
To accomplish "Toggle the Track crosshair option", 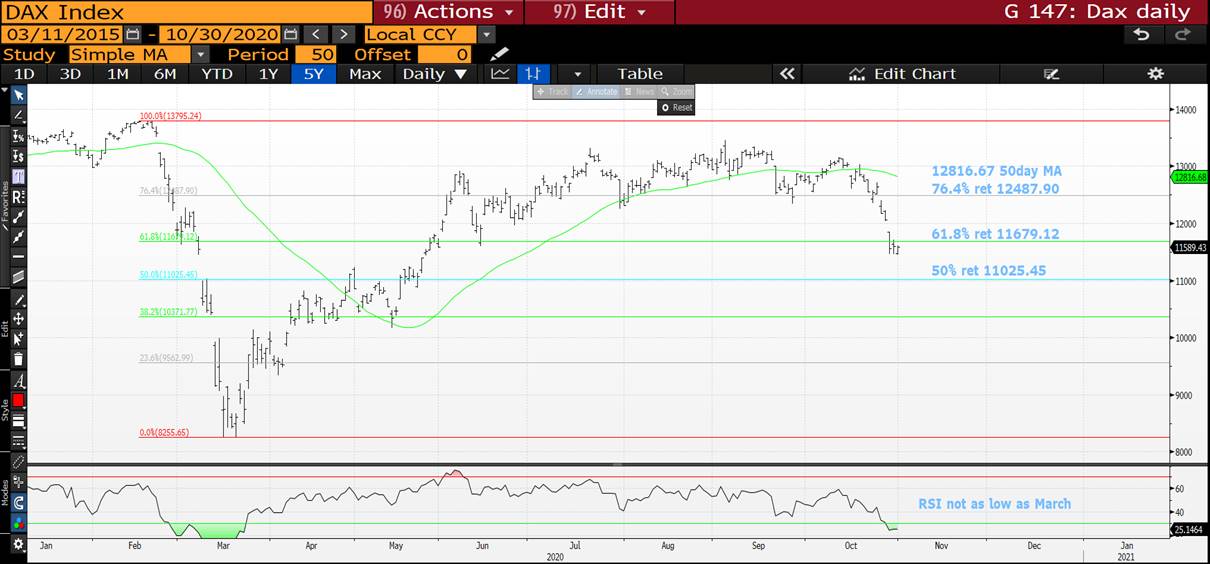I will [x=553, y=91].
